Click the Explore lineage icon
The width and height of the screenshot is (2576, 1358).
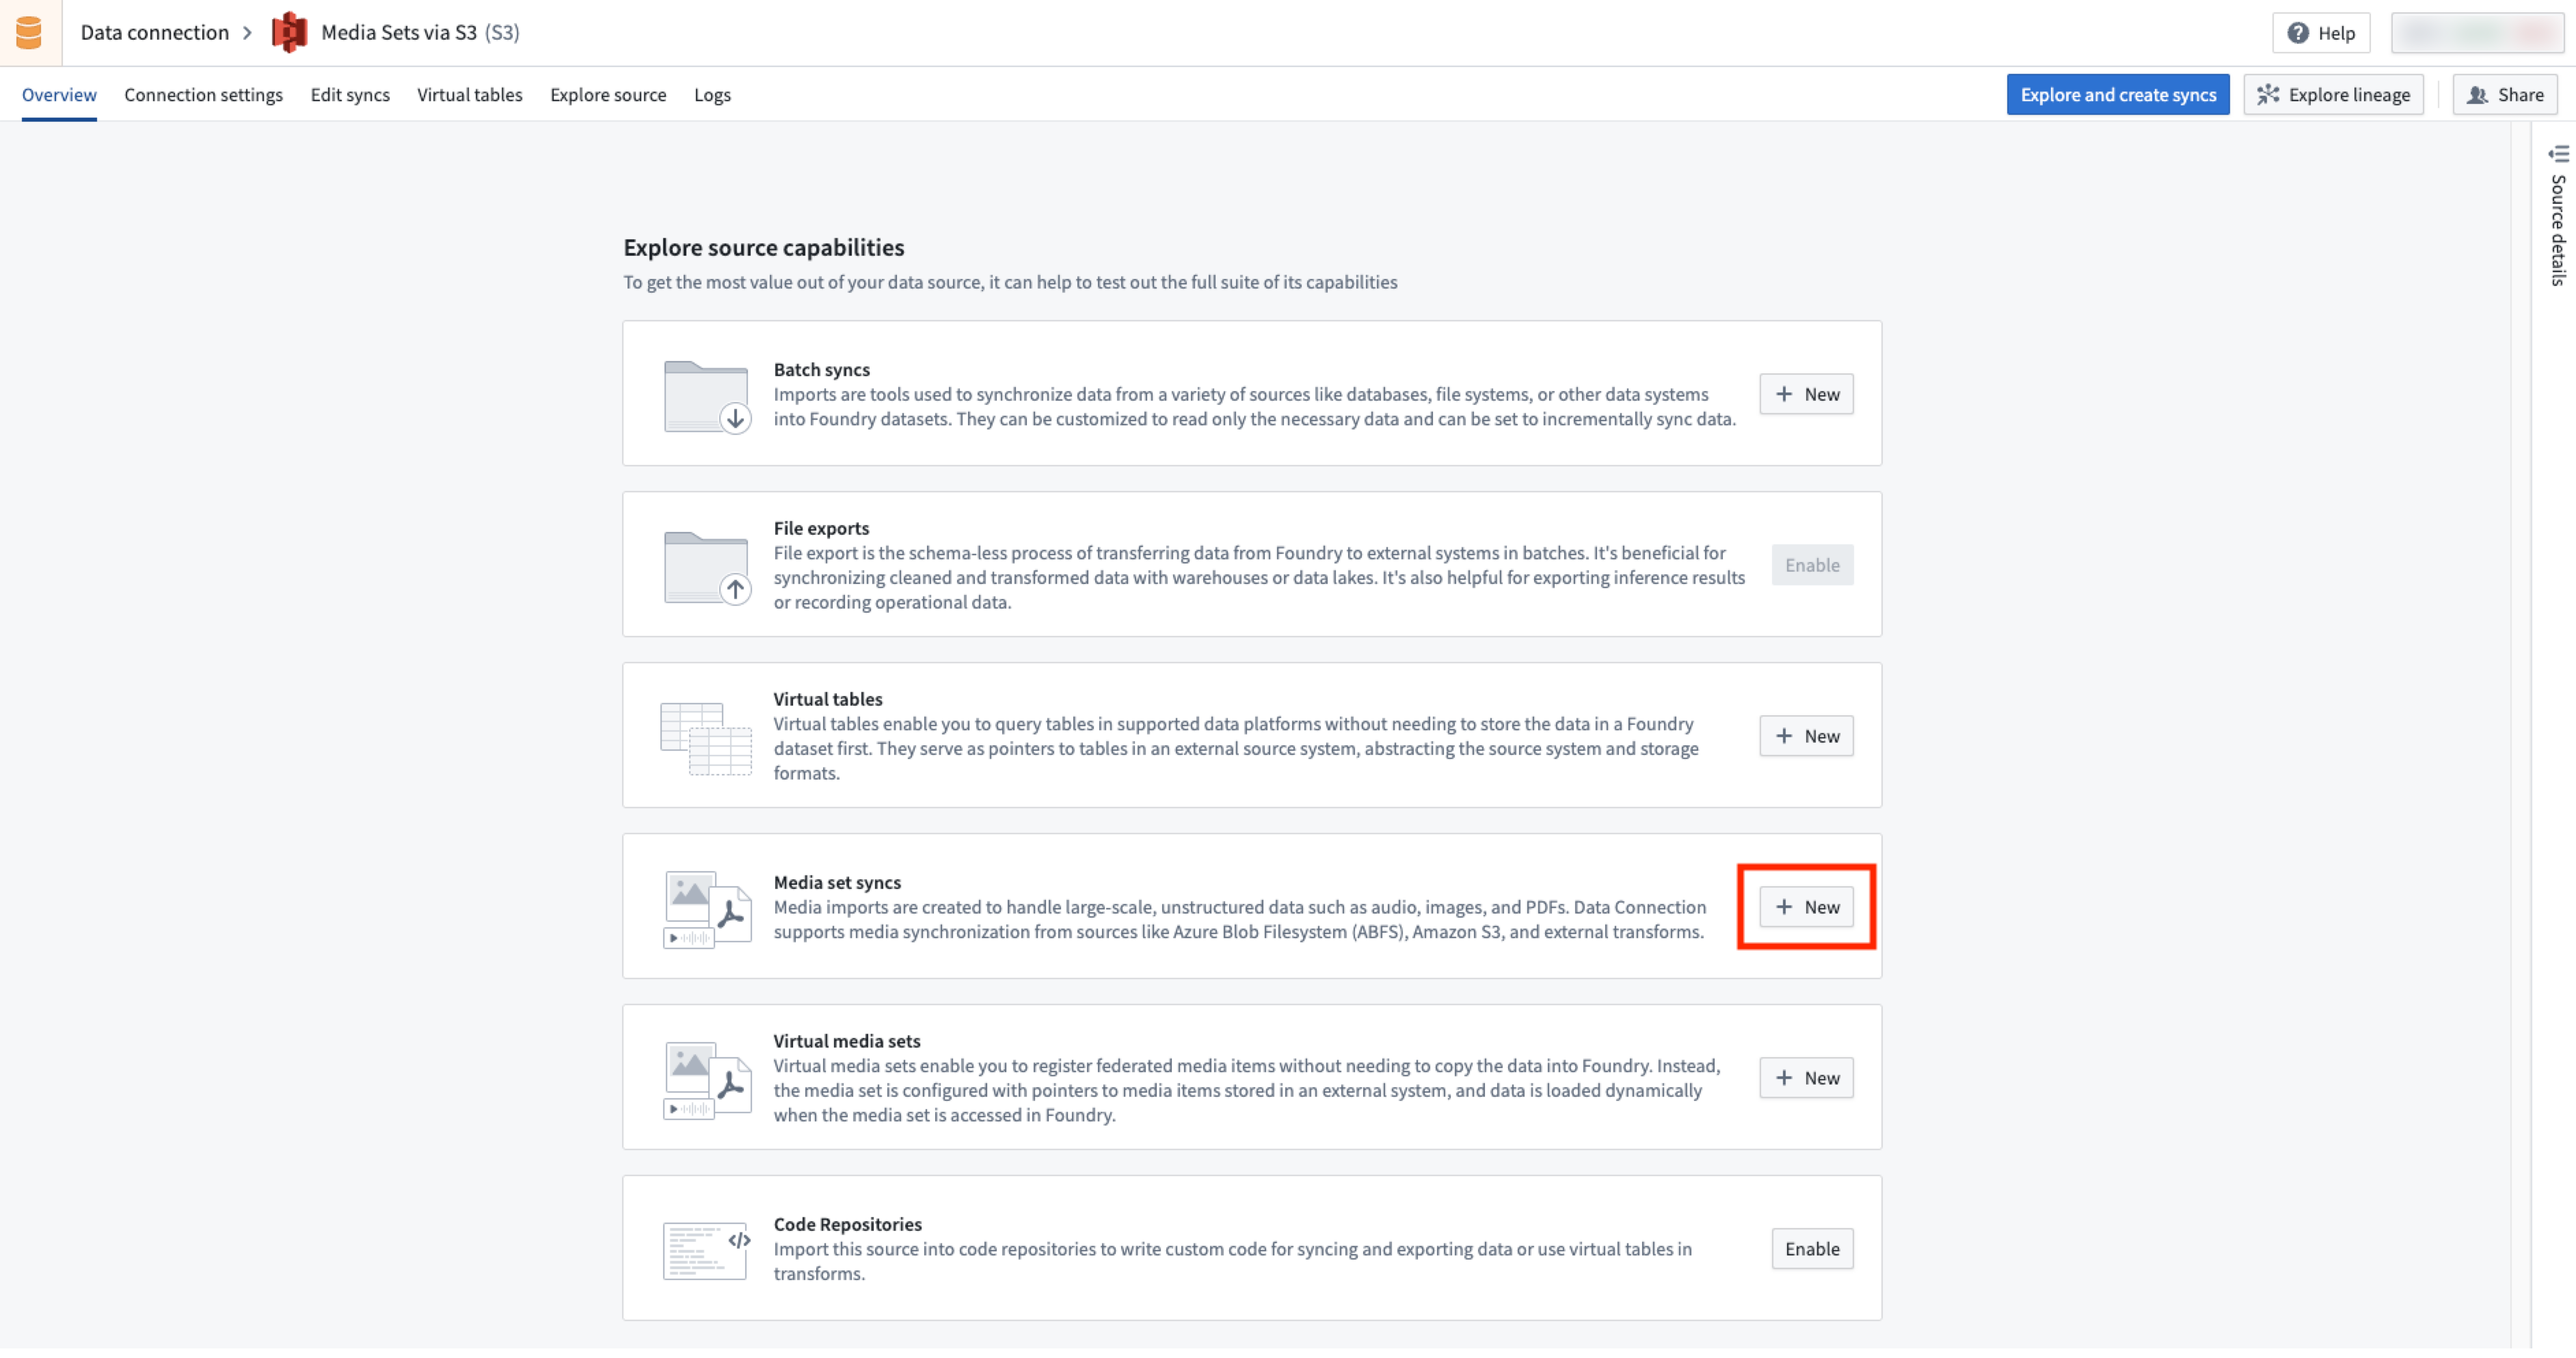click(x=2268, y=94)
